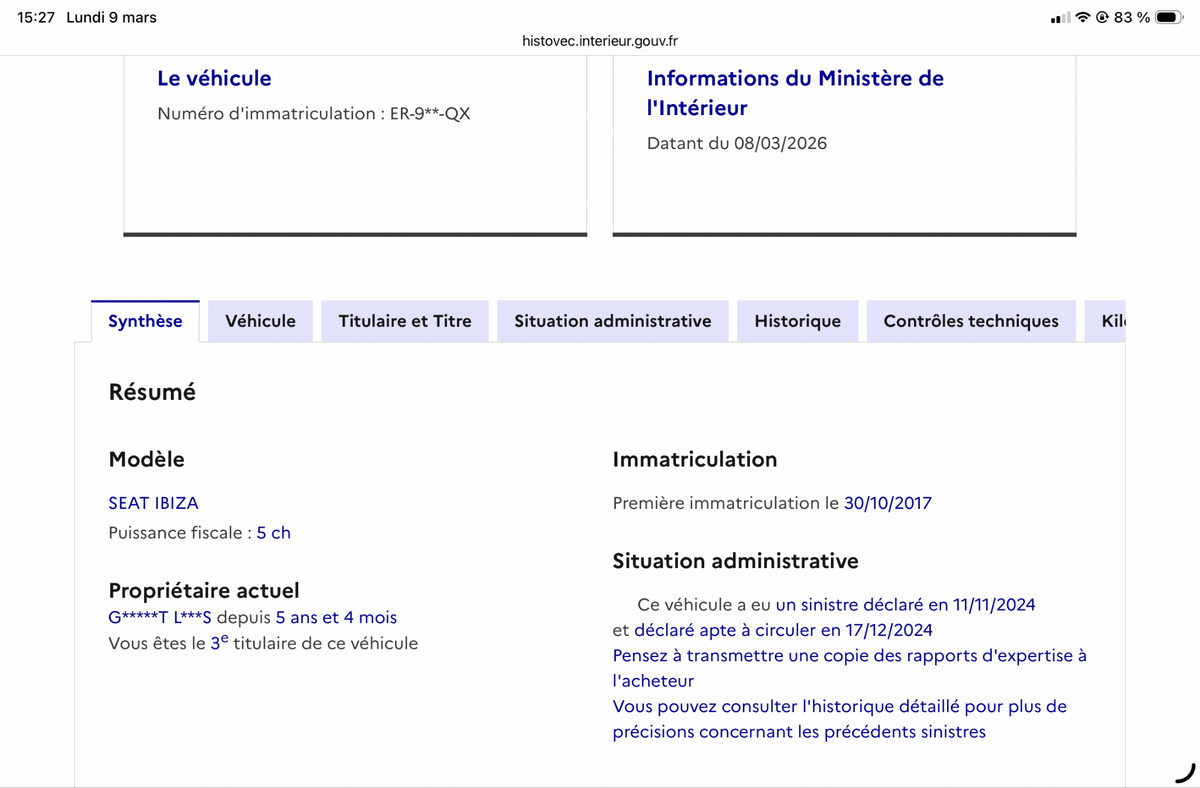This screenshot has height=788, width=1200.
Task: Click the first registration date 30/10/2017
Action: point(887,503)
